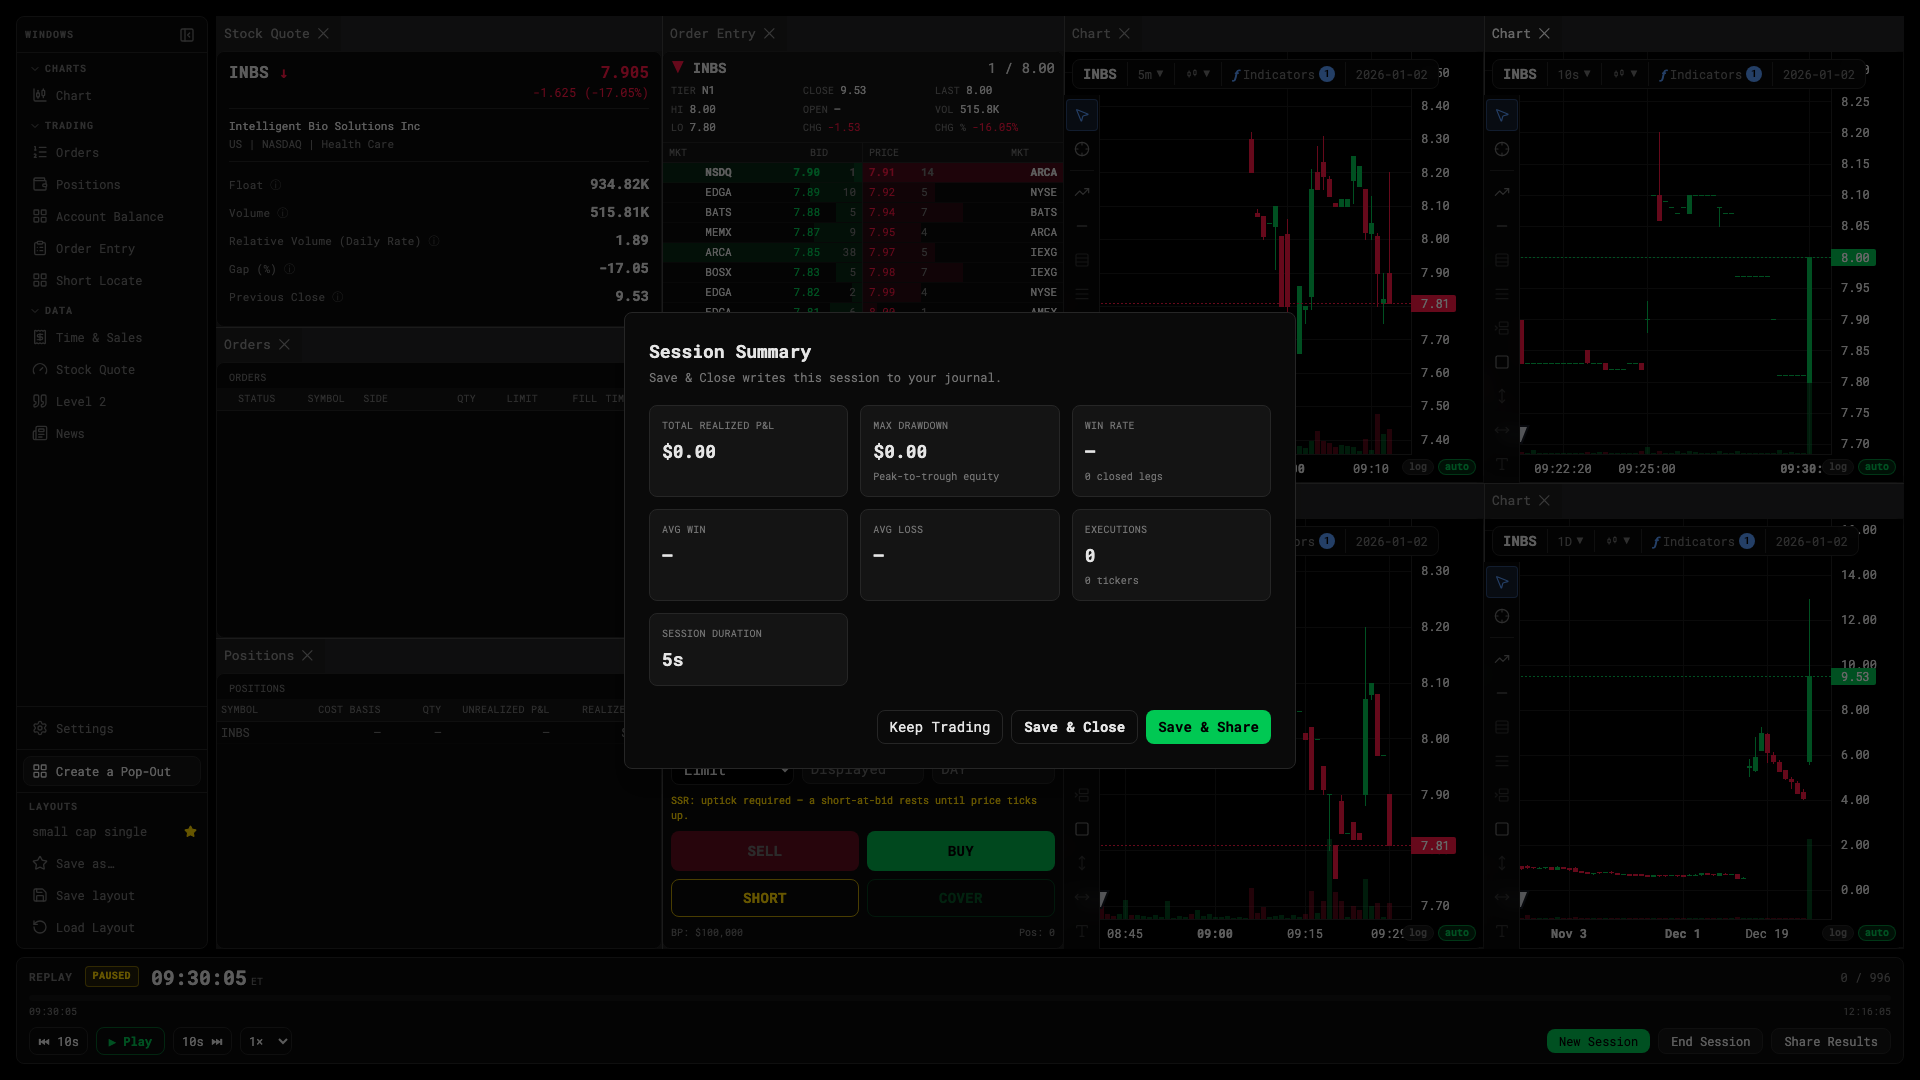Open the 1D timeframe dropdown
Viewport: 1920px width, 1080px height.
click(1570, 542)
